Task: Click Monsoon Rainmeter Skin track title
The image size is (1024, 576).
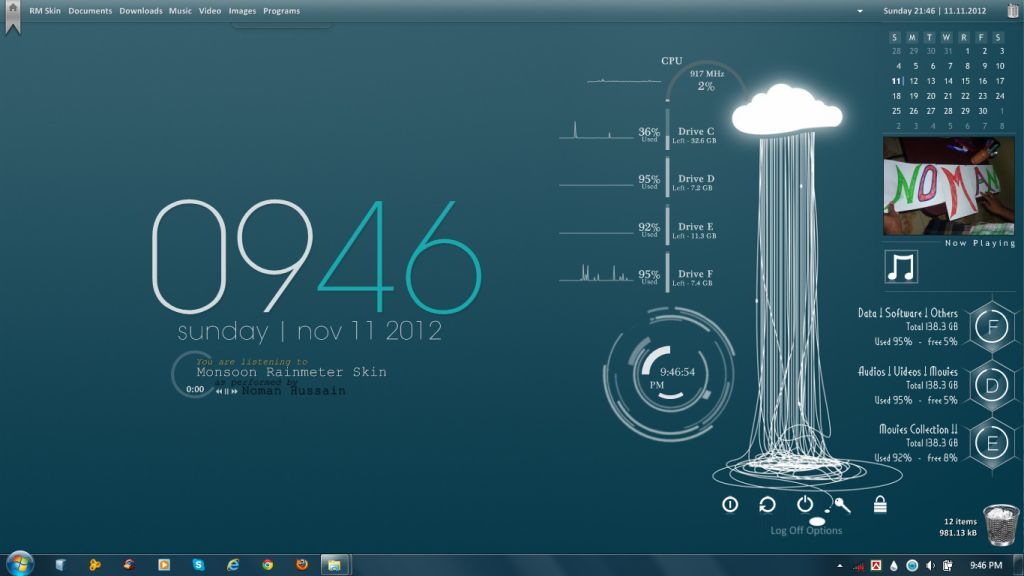Action: tap(291, 372)
